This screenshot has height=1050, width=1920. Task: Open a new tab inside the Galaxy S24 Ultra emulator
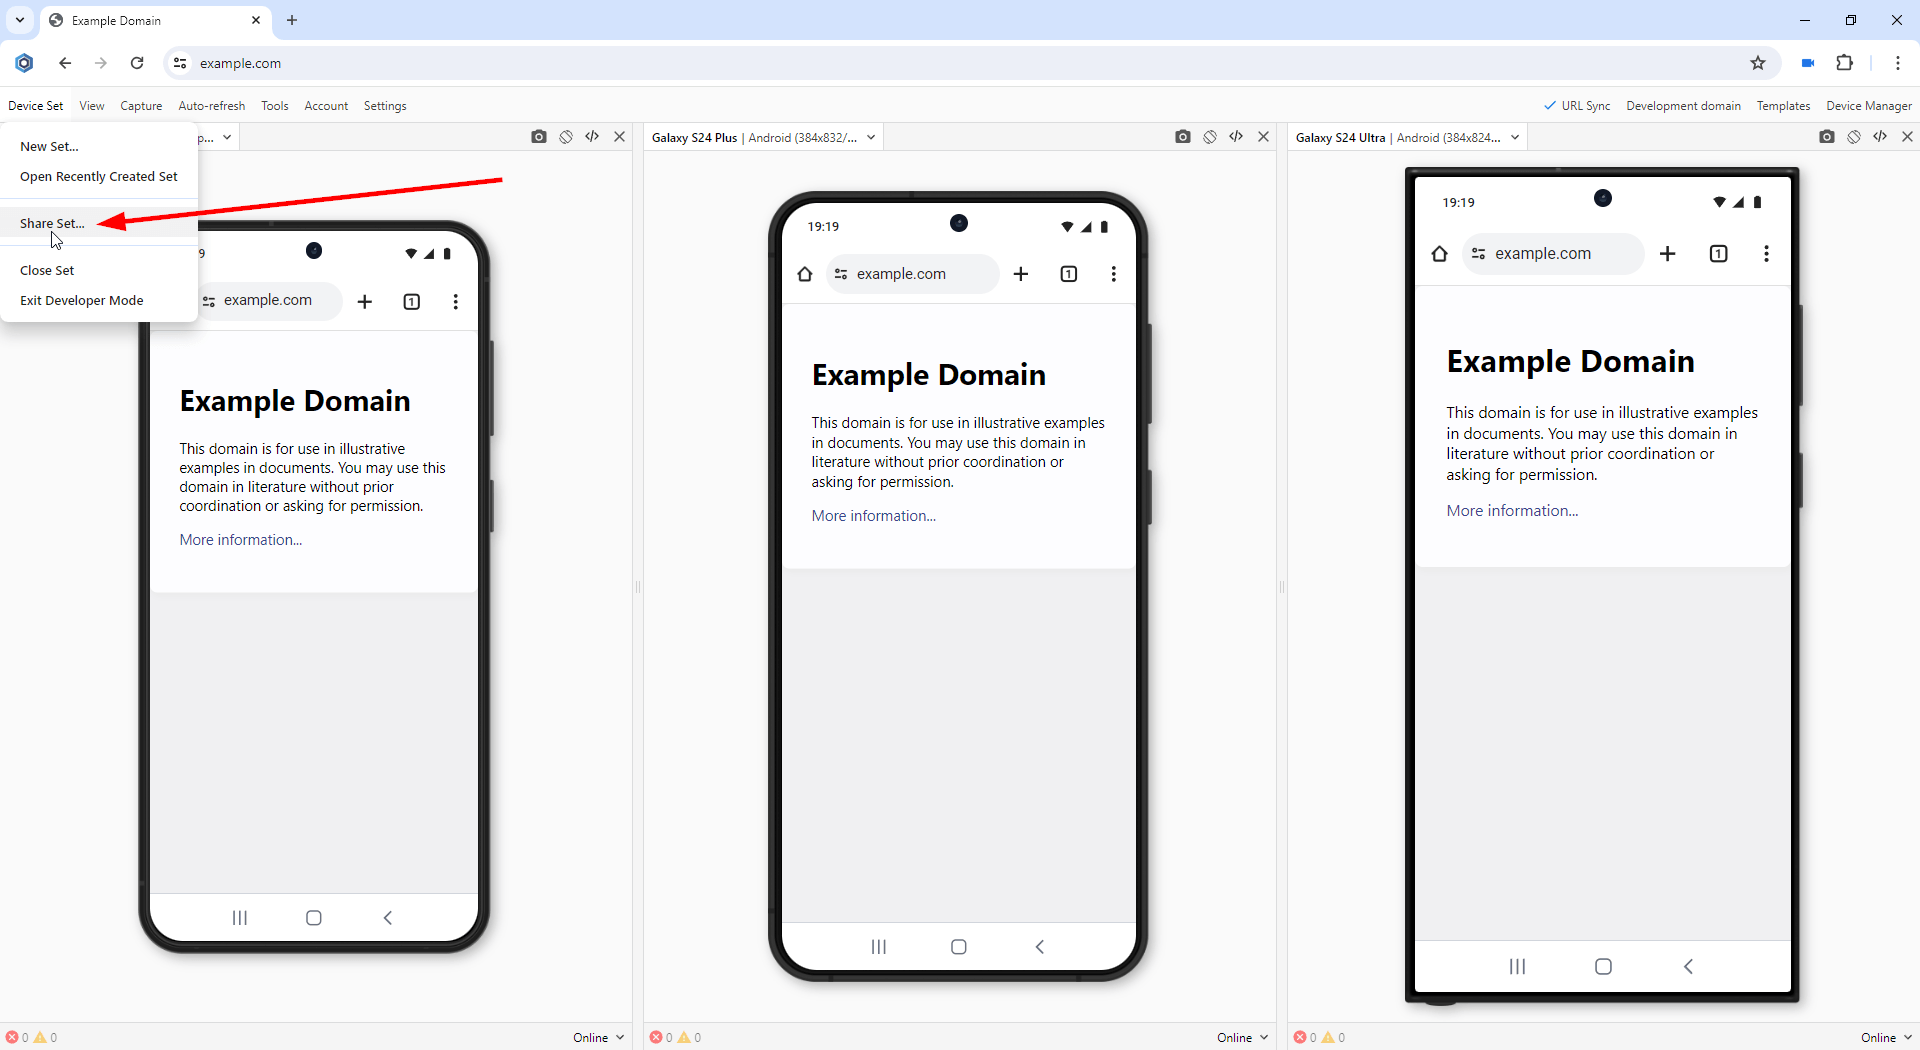(1668, 254)
